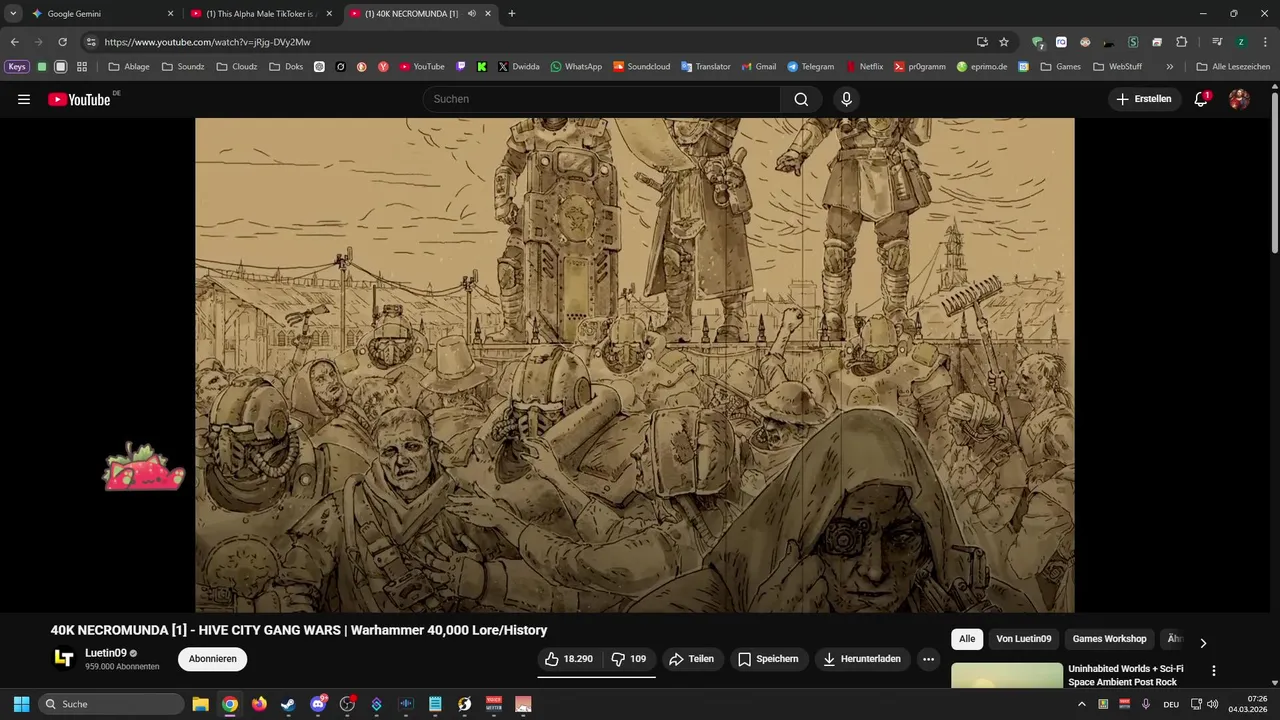Expand the tab search dropdown arrow
The image size is (1280, 720).
[x=13, y=14]
